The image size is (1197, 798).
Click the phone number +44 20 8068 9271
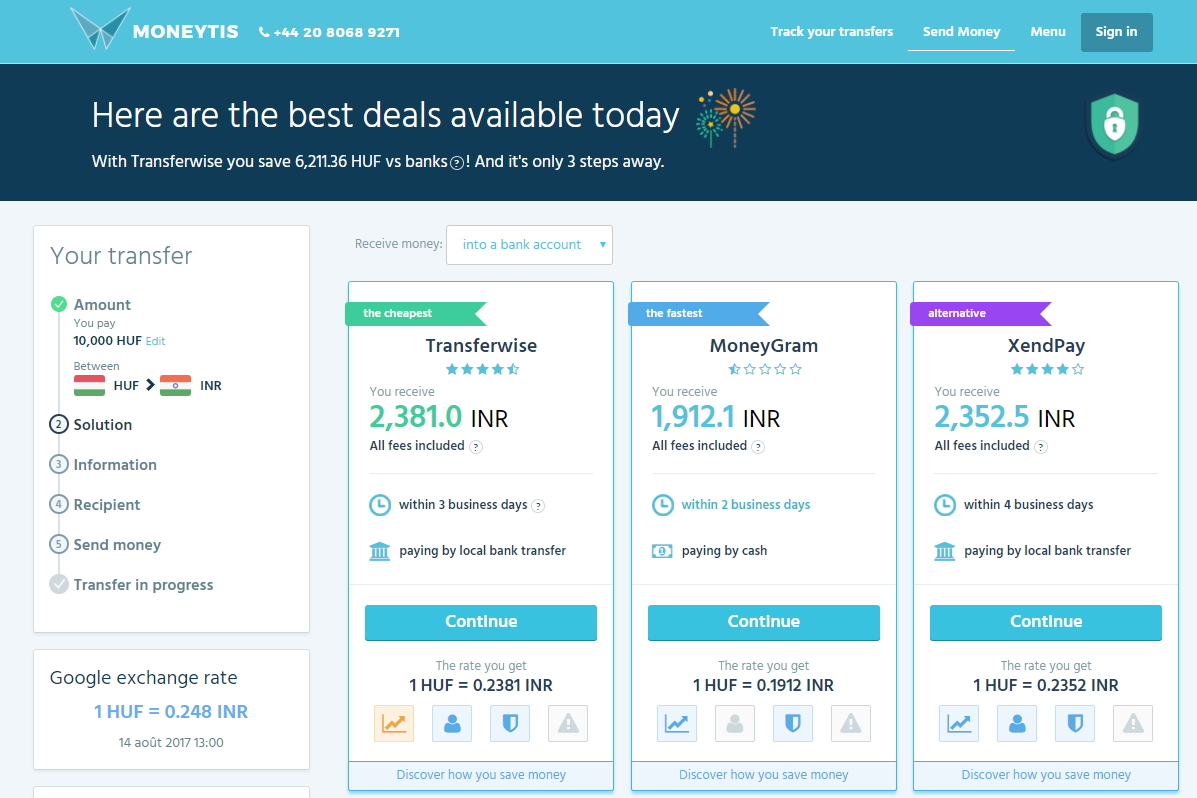(337, 32)
